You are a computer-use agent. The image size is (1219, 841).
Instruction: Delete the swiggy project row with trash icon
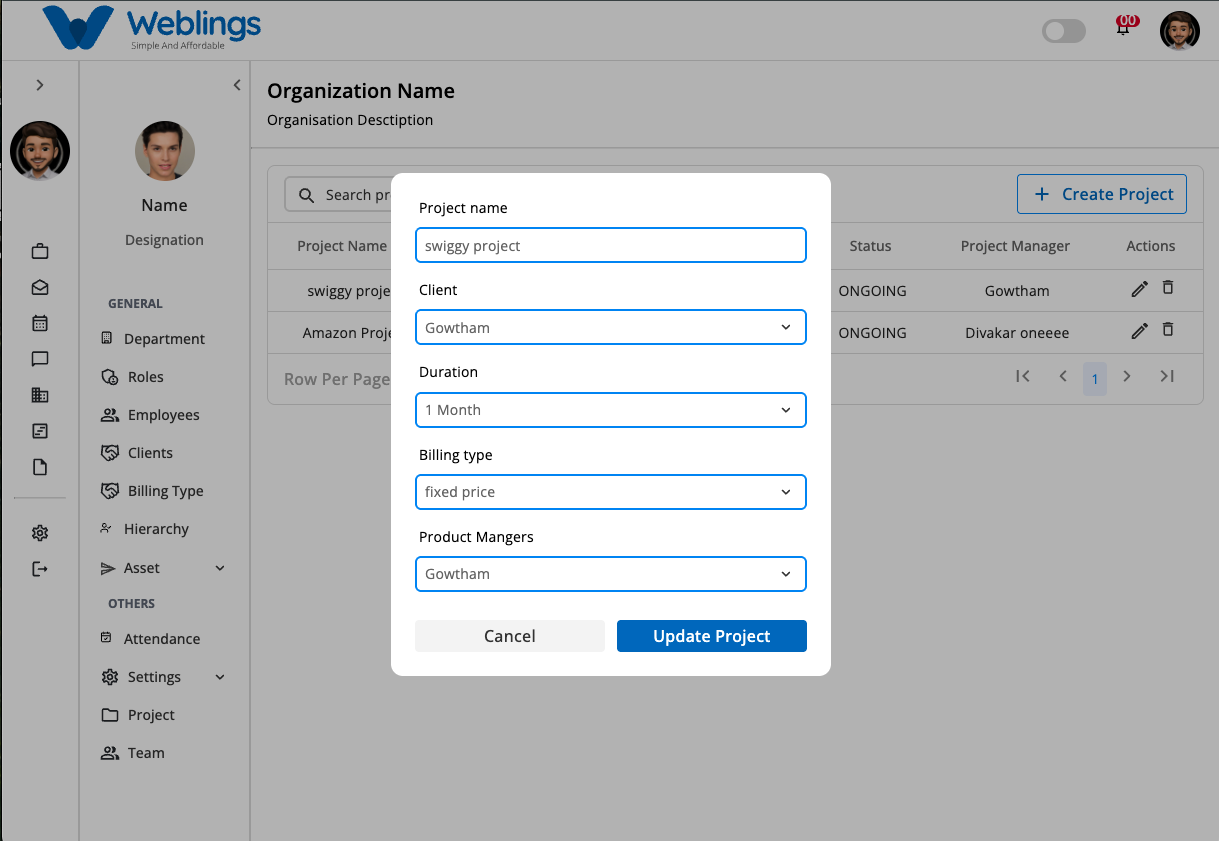[x=1168, y=288]
